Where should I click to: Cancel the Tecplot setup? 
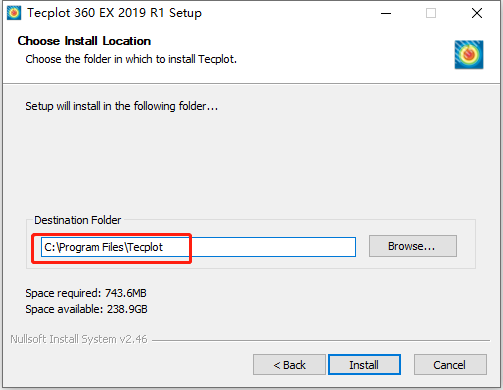(x=450, y=365)
